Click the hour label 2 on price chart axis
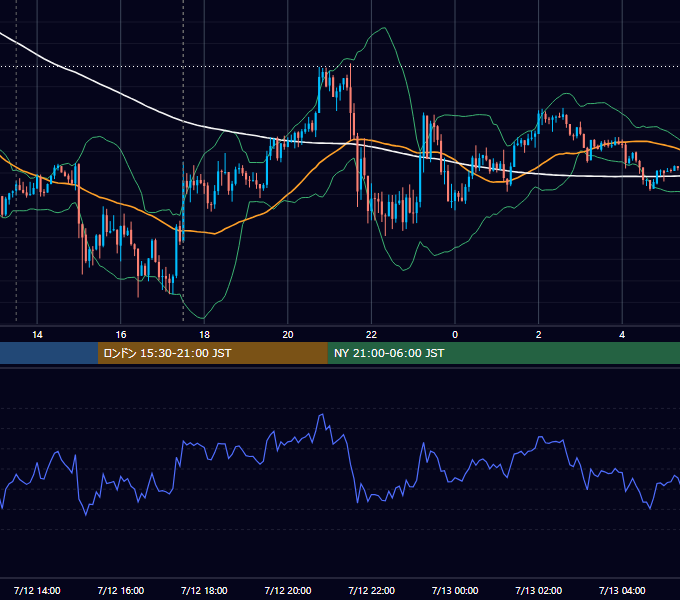This screenshot has width=680, height=600. coord(538,335)
